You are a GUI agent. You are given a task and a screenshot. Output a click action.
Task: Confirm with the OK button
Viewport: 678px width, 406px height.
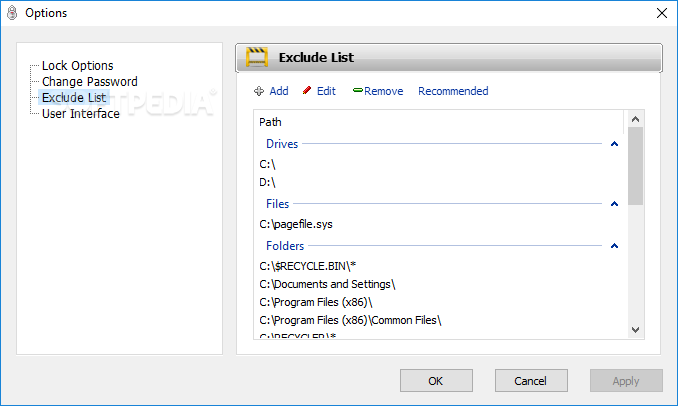coord(436,380)
